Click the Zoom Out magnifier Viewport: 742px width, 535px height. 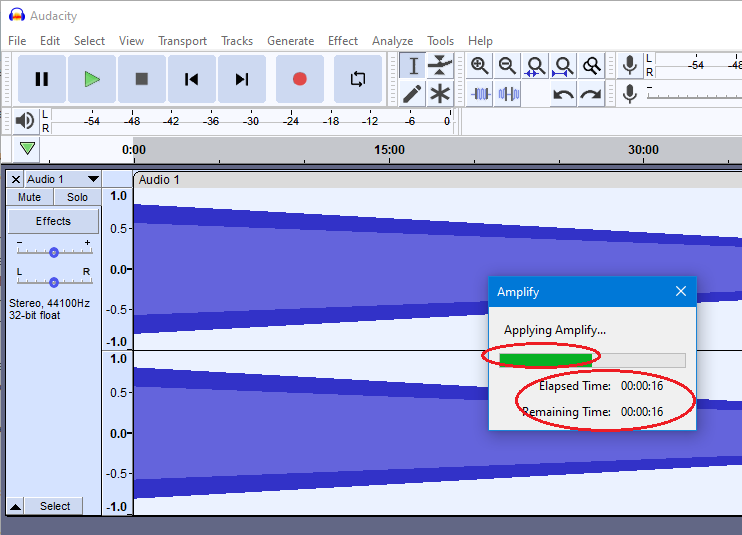pyautogui.click(x=507, y=66)
